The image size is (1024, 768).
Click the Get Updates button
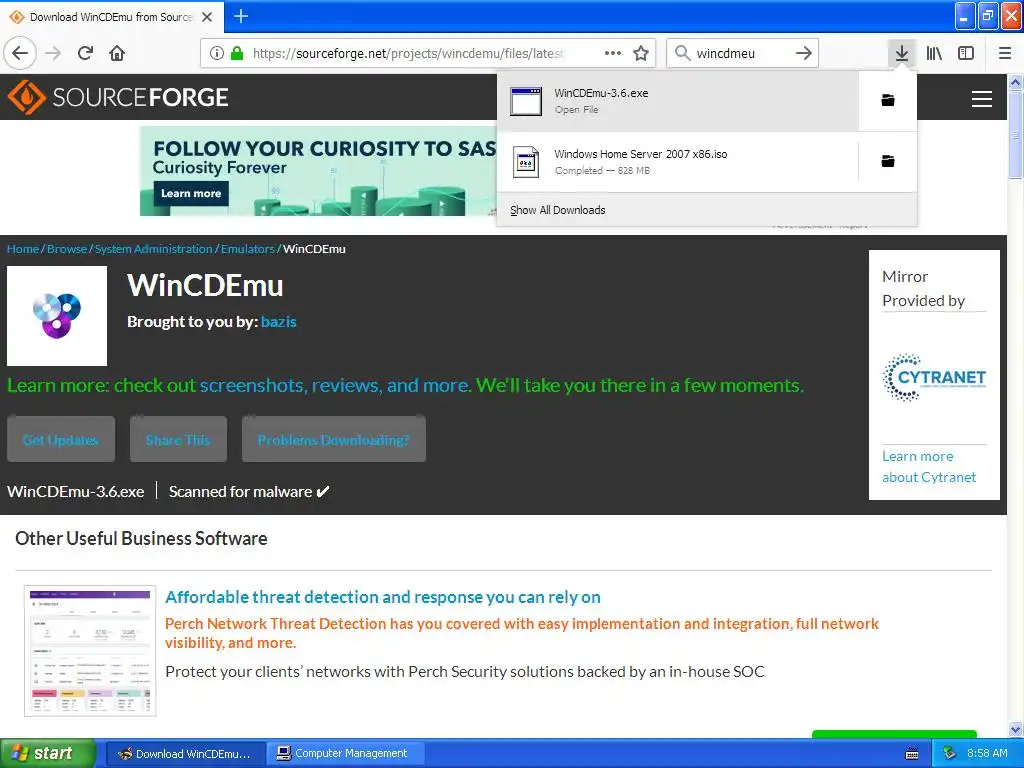pyautogui.click(x=61, y=440)
